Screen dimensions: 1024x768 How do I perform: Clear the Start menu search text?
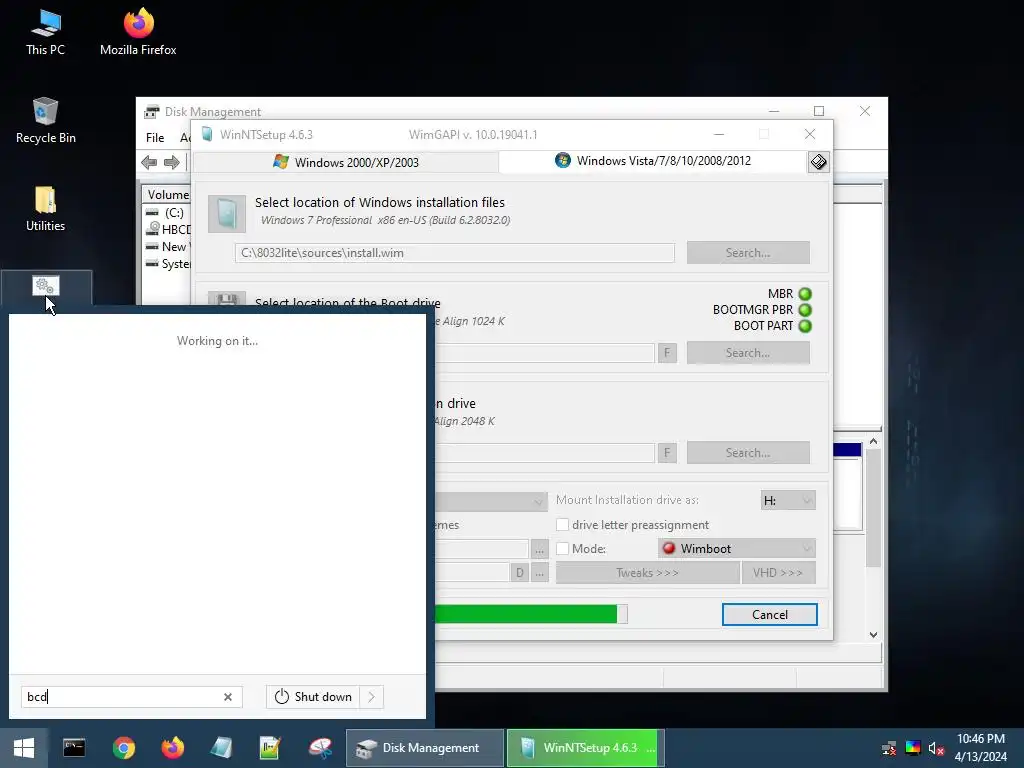pos(228,697)
